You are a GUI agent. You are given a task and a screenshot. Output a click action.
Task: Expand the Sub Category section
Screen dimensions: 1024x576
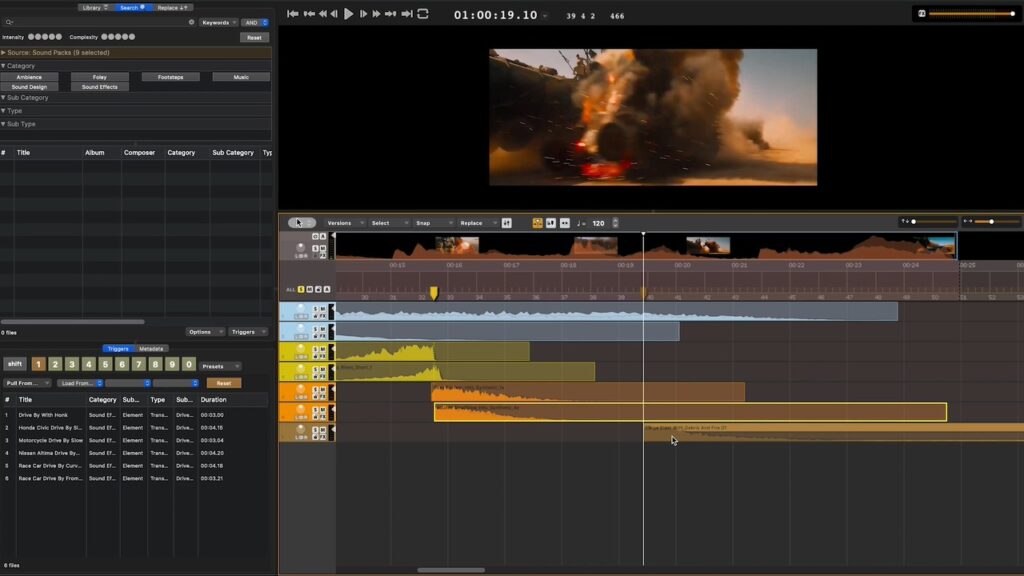(x=25, y=97)
